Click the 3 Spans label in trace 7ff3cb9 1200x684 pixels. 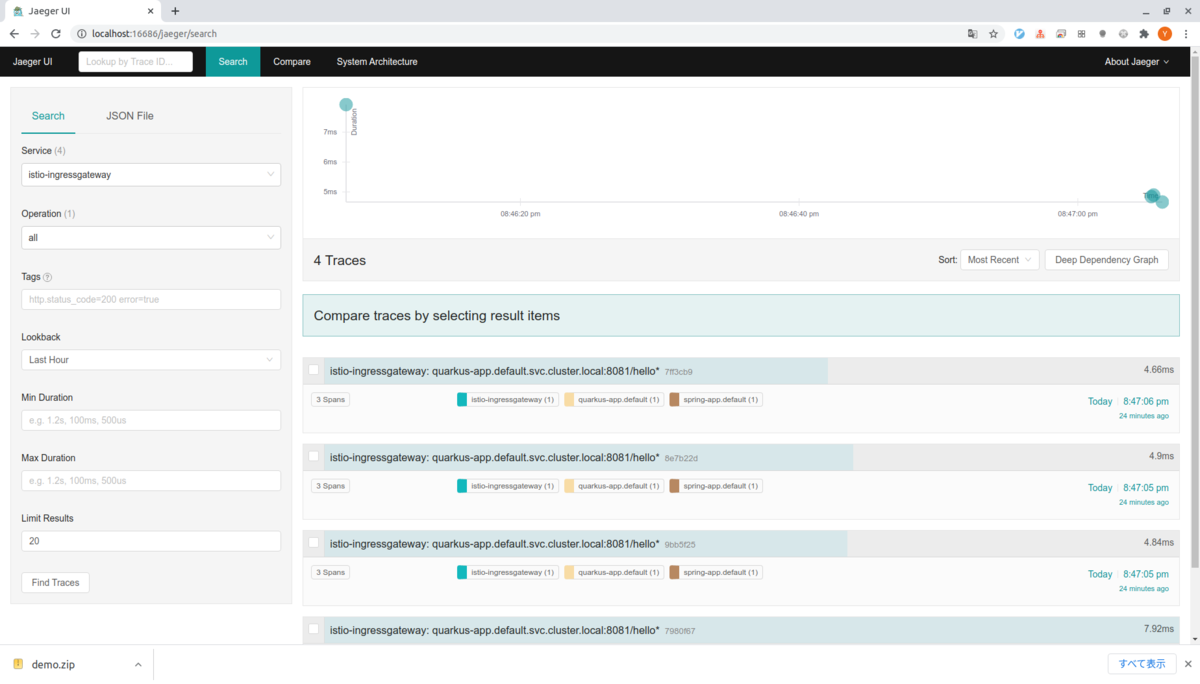[330, 400]
